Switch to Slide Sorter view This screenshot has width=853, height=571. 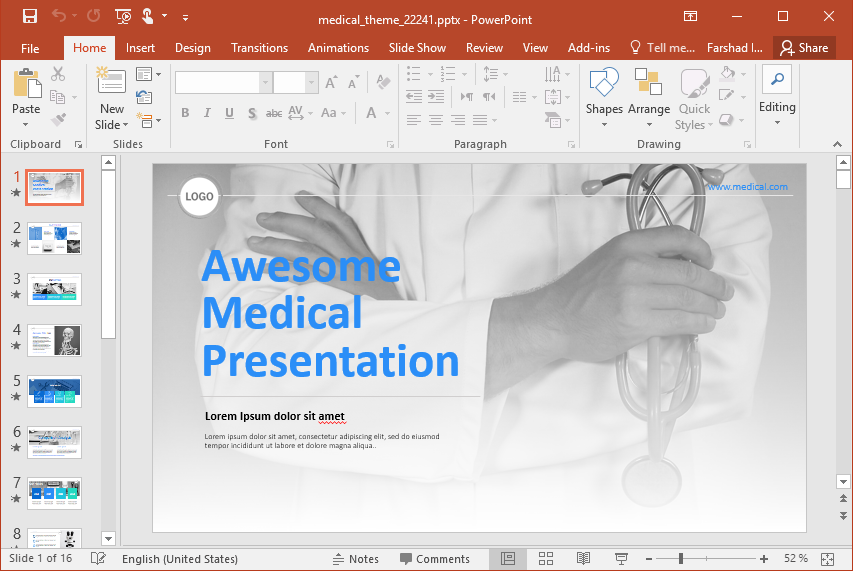tap(546, 559)
